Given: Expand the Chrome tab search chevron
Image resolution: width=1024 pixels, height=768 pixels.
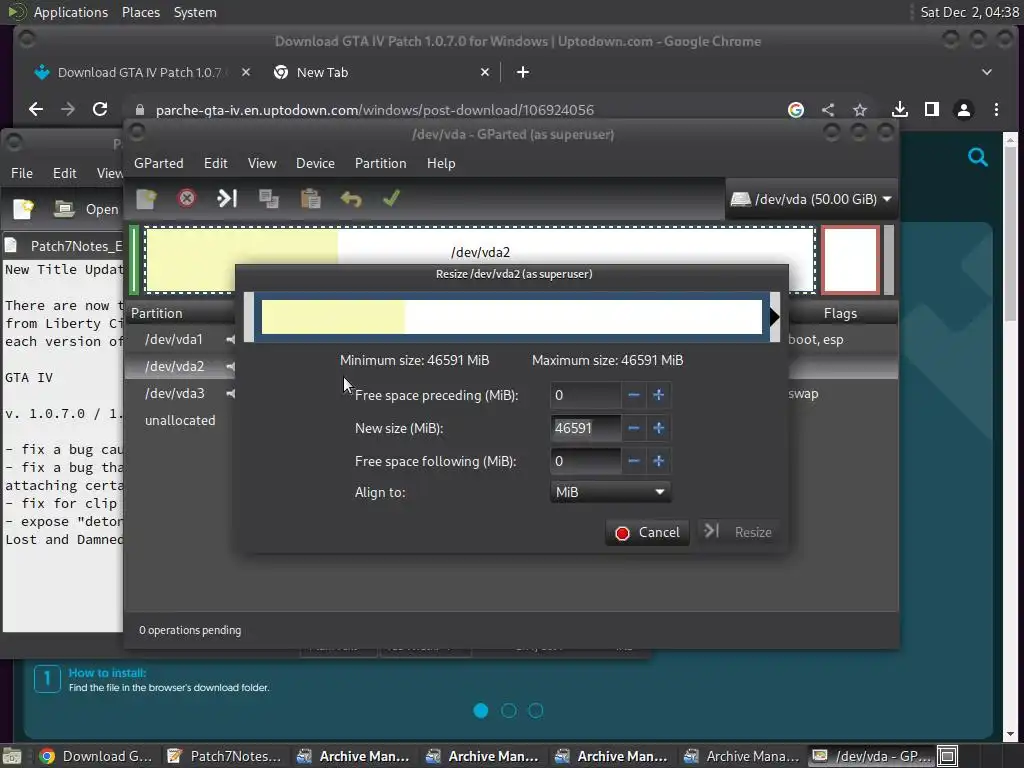Looking at the screenshot, I should coord(987,72).
